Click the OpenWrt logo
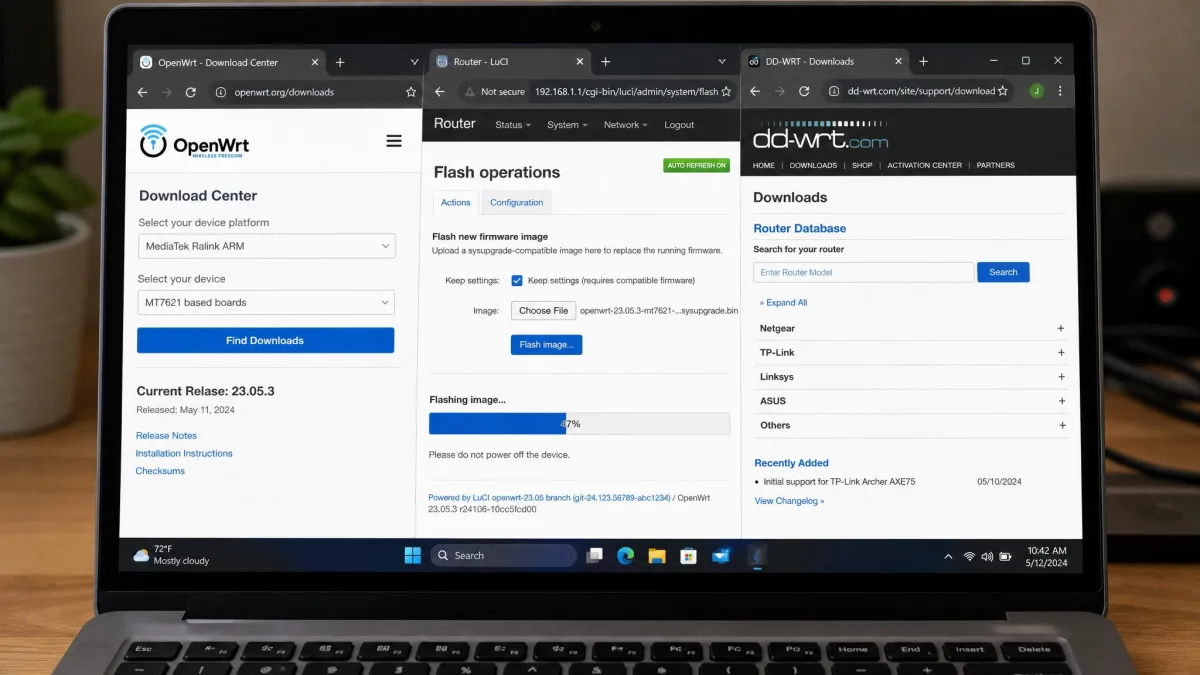The image size is (1200, 675). [194, 142]
